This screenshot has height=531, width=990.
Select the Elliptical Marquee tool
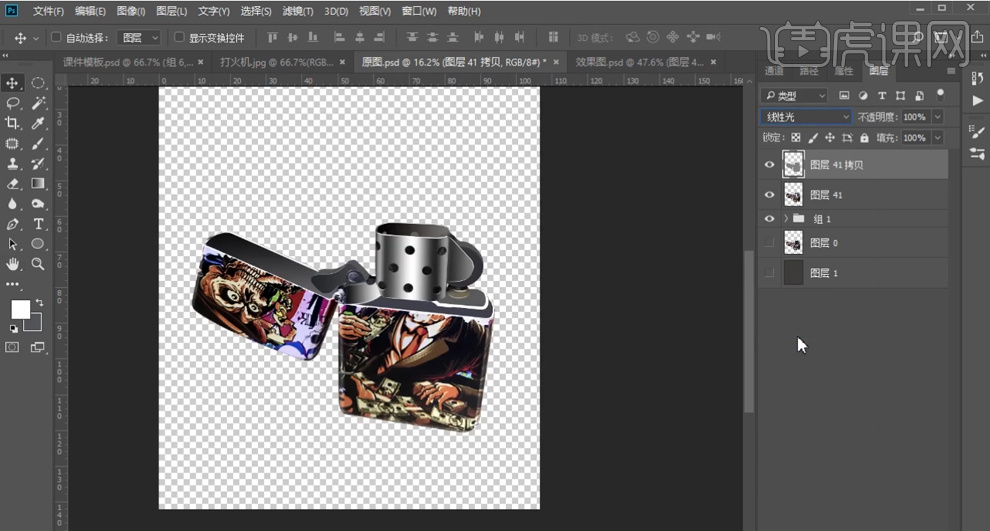pos(38,83)
